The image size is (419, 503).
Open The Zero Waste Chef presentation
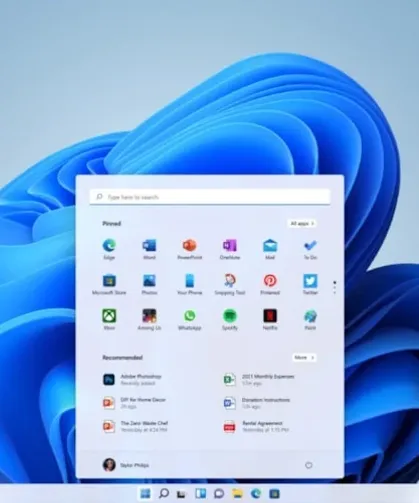[x=136, y=426]
